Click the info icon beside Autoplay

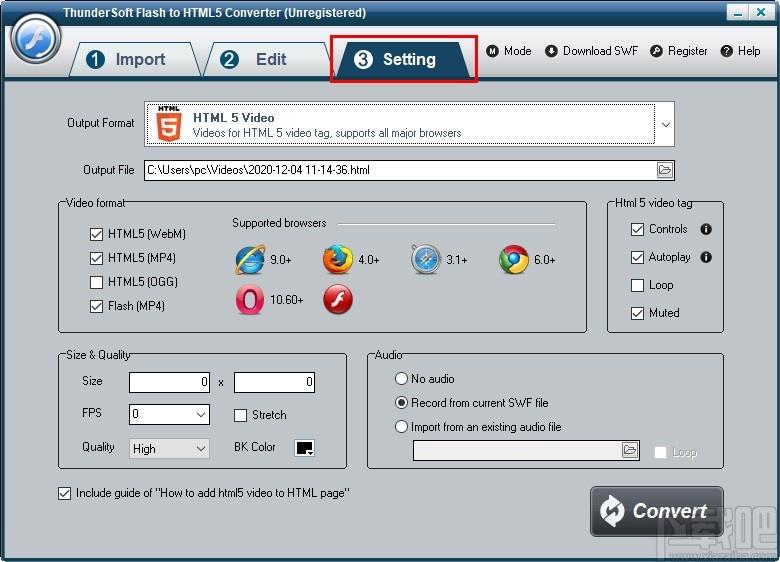click(x=705, y=257)
